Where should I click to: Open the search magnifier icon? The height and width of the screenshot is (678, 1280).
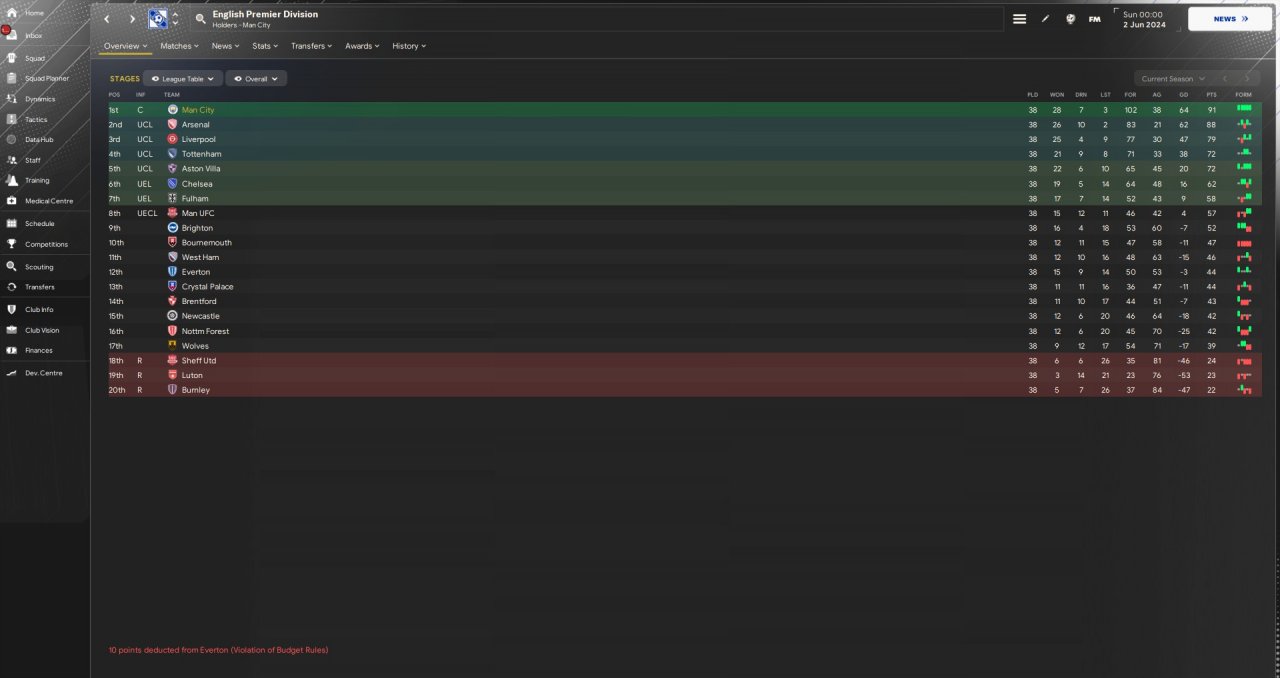201,19
